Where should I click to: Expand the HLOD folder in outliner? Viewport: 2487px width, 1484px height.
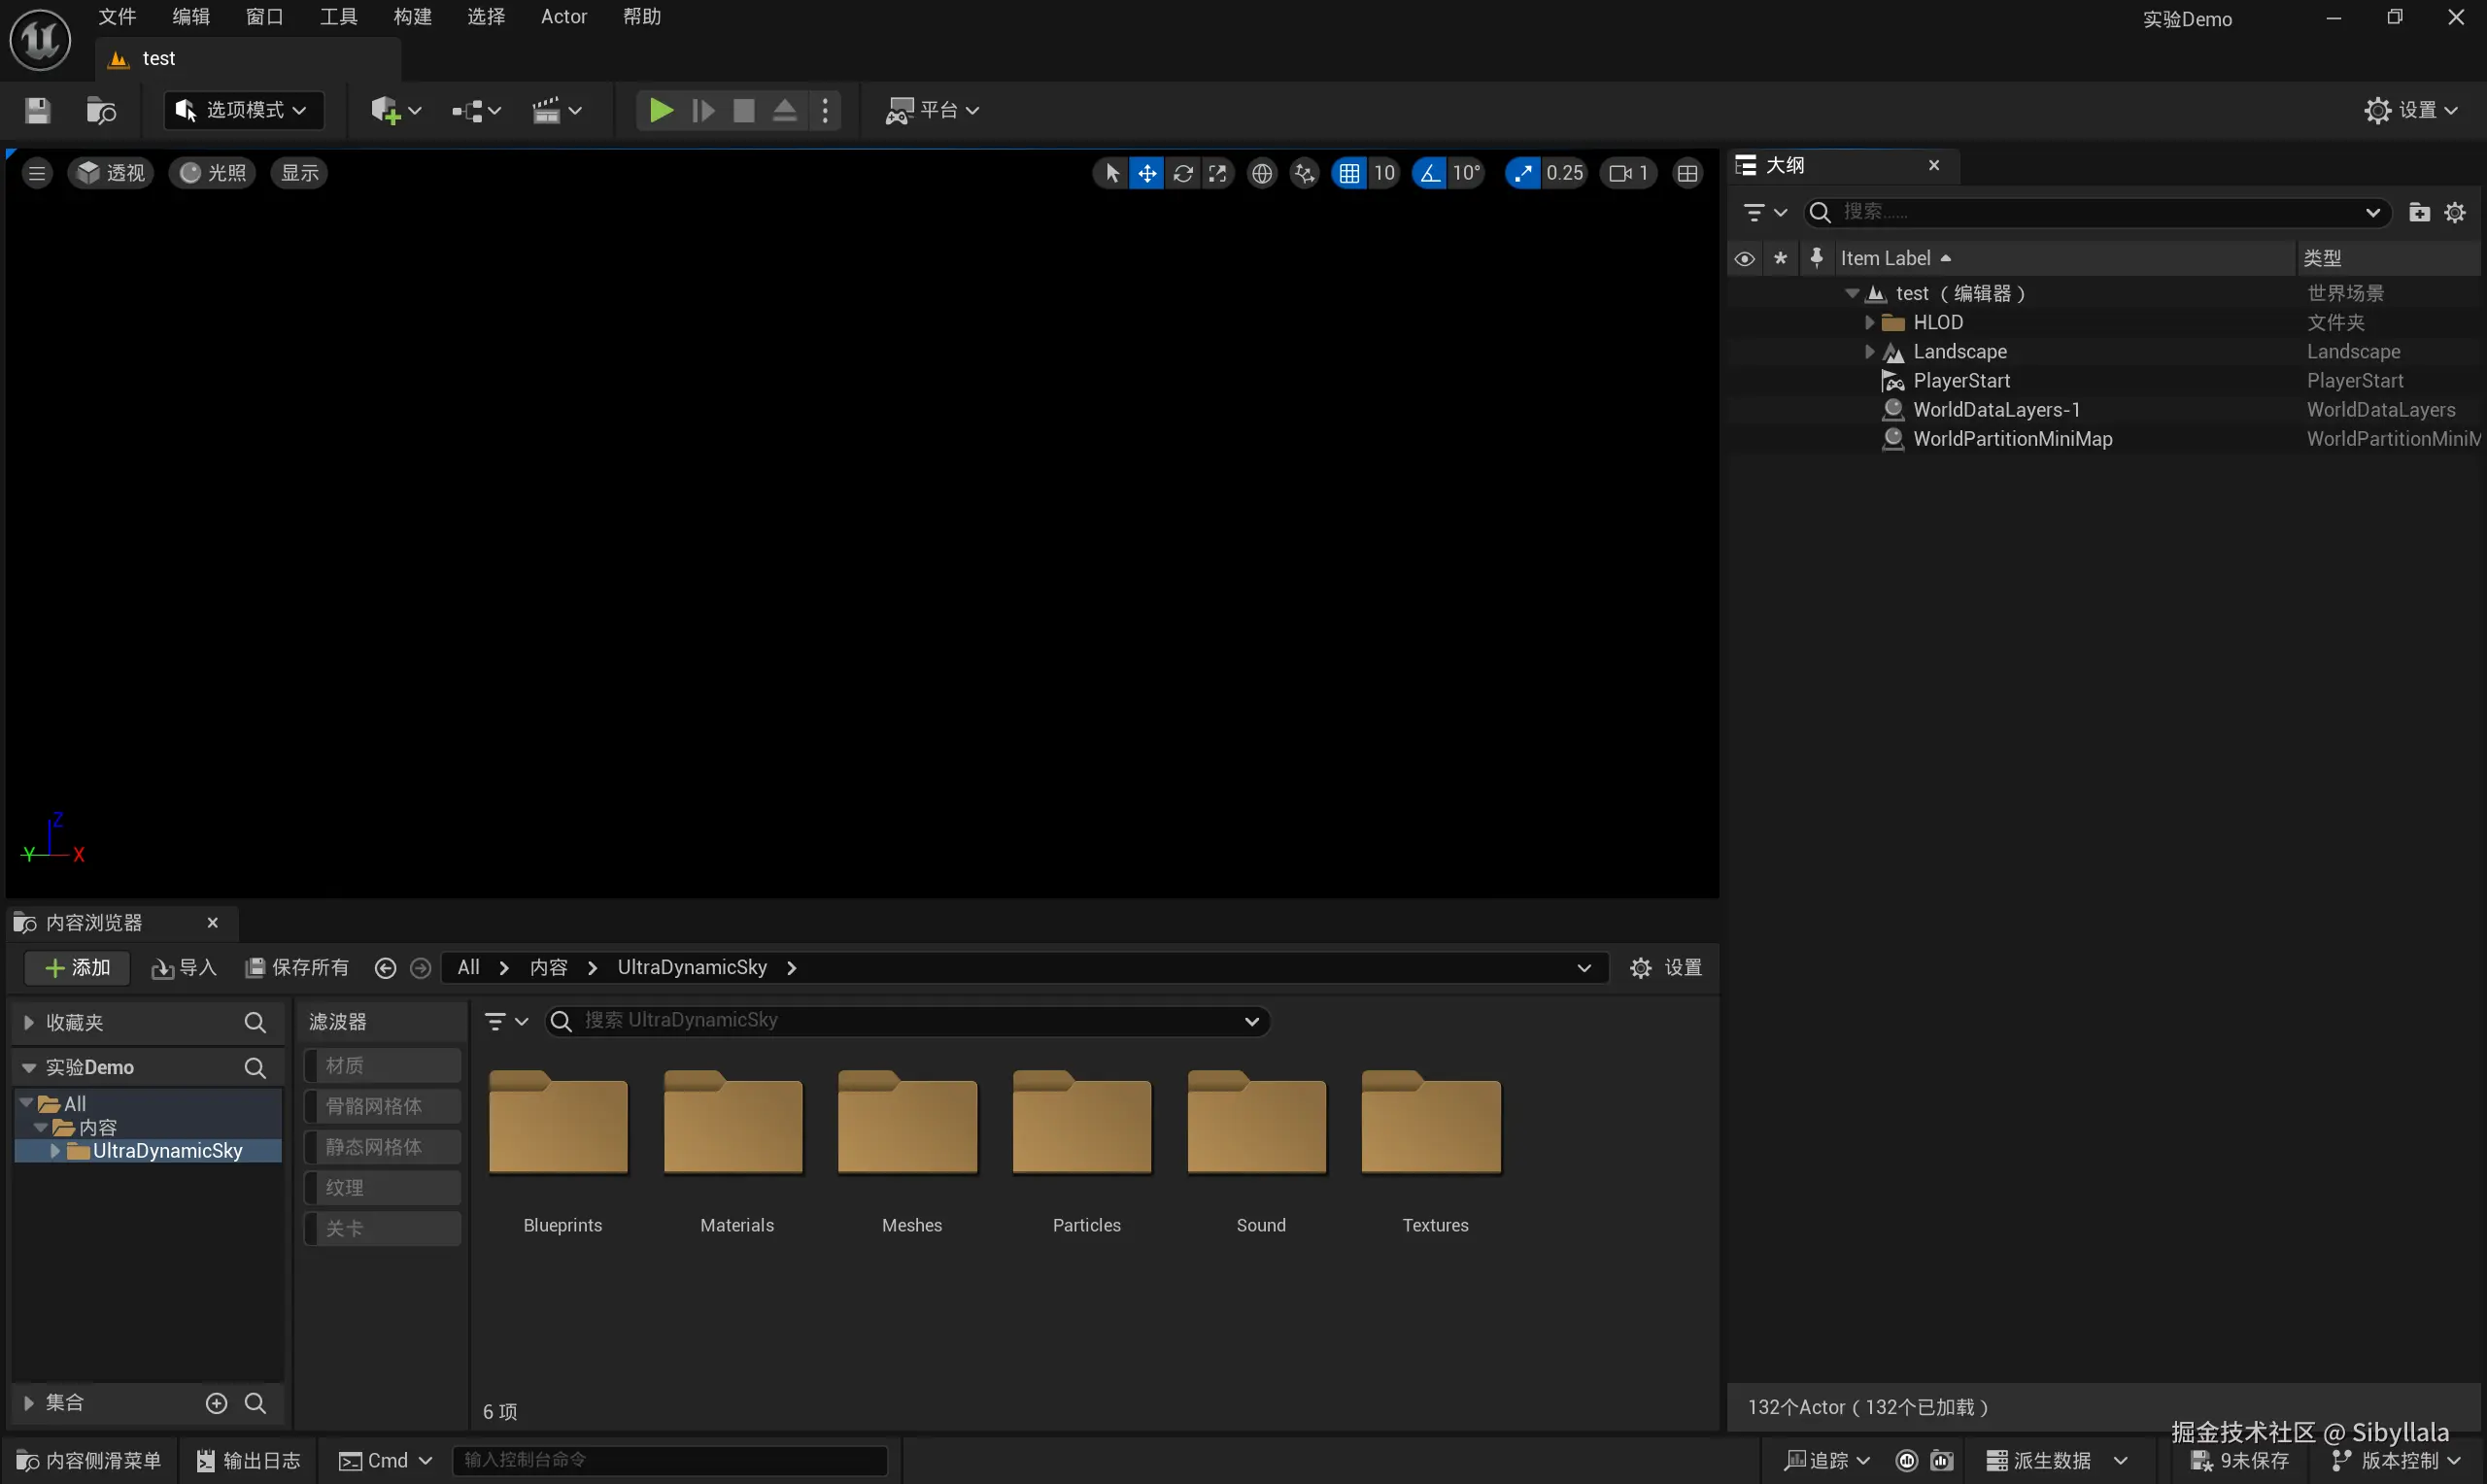pos(1869,322)
